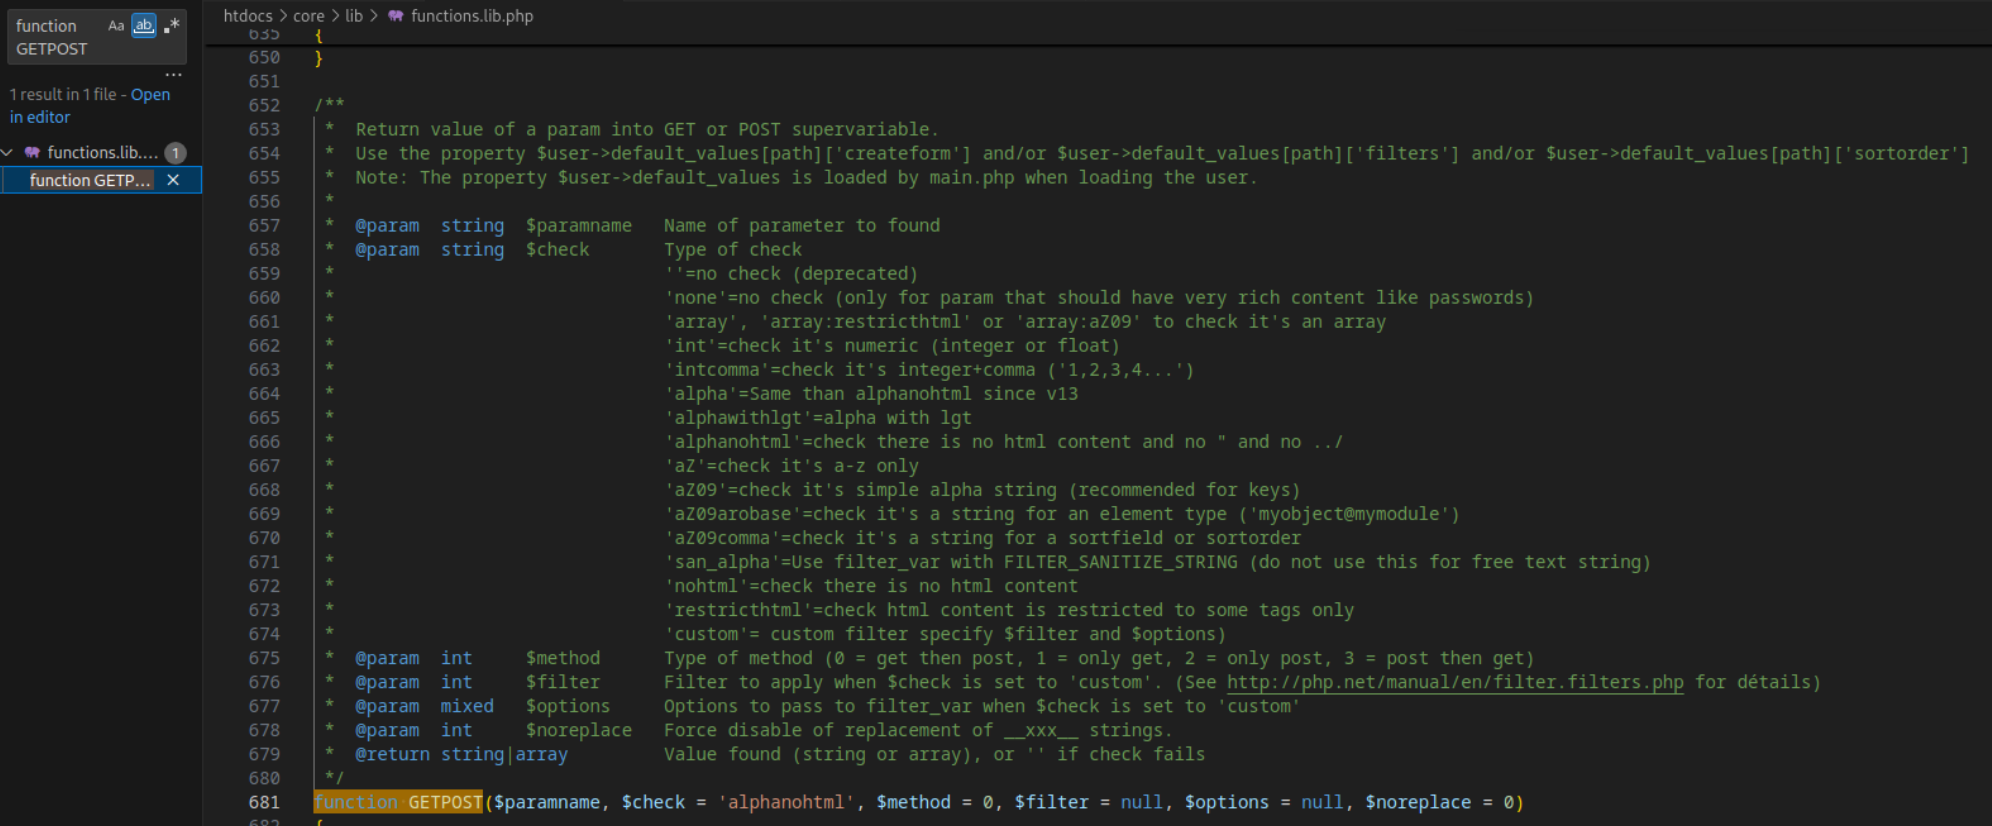Click "'aZ09arobase'" comment text on line 669
The height and width of the screenshot is (826, 1992).
(733, 514)
